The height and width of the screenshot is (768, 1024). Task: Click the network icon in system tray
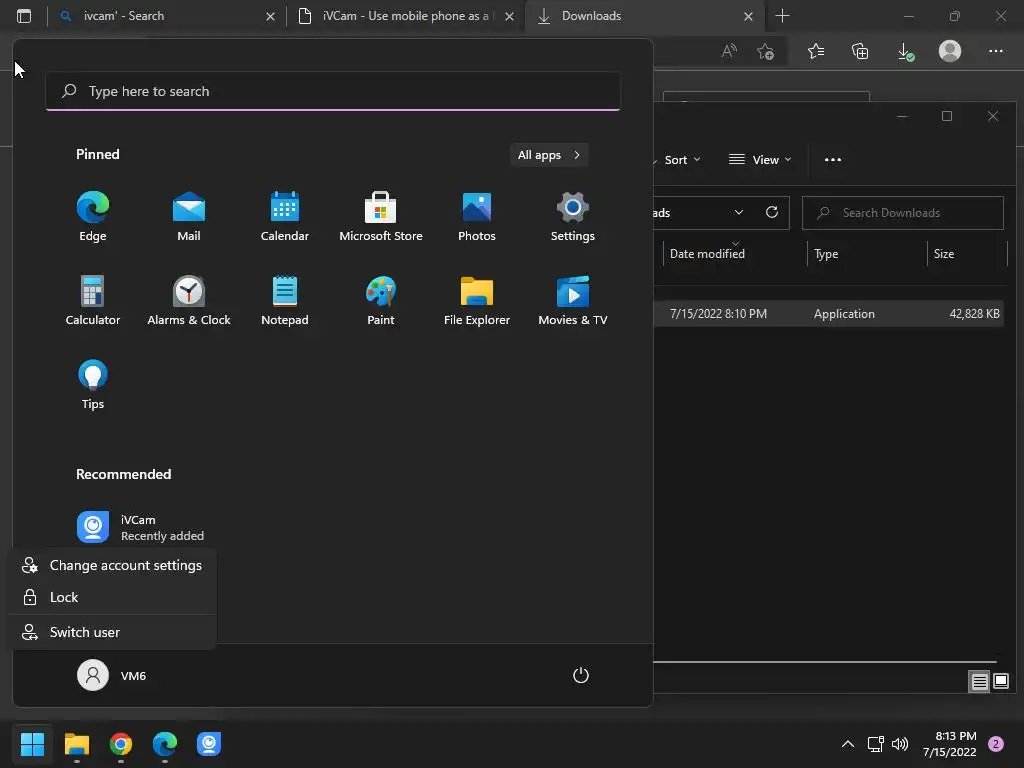click(875, 744)
